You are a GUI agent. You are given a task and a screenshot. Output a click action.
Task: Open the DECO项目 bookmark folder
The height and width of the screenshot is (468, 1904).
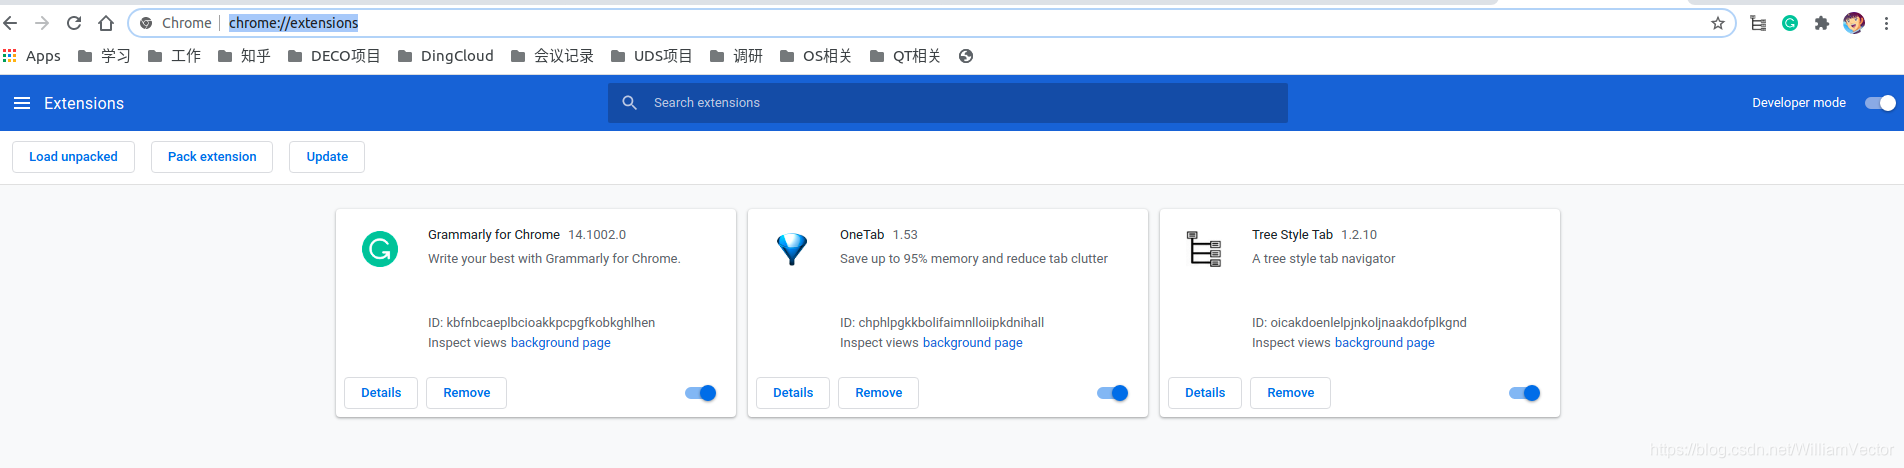(334, 56)
